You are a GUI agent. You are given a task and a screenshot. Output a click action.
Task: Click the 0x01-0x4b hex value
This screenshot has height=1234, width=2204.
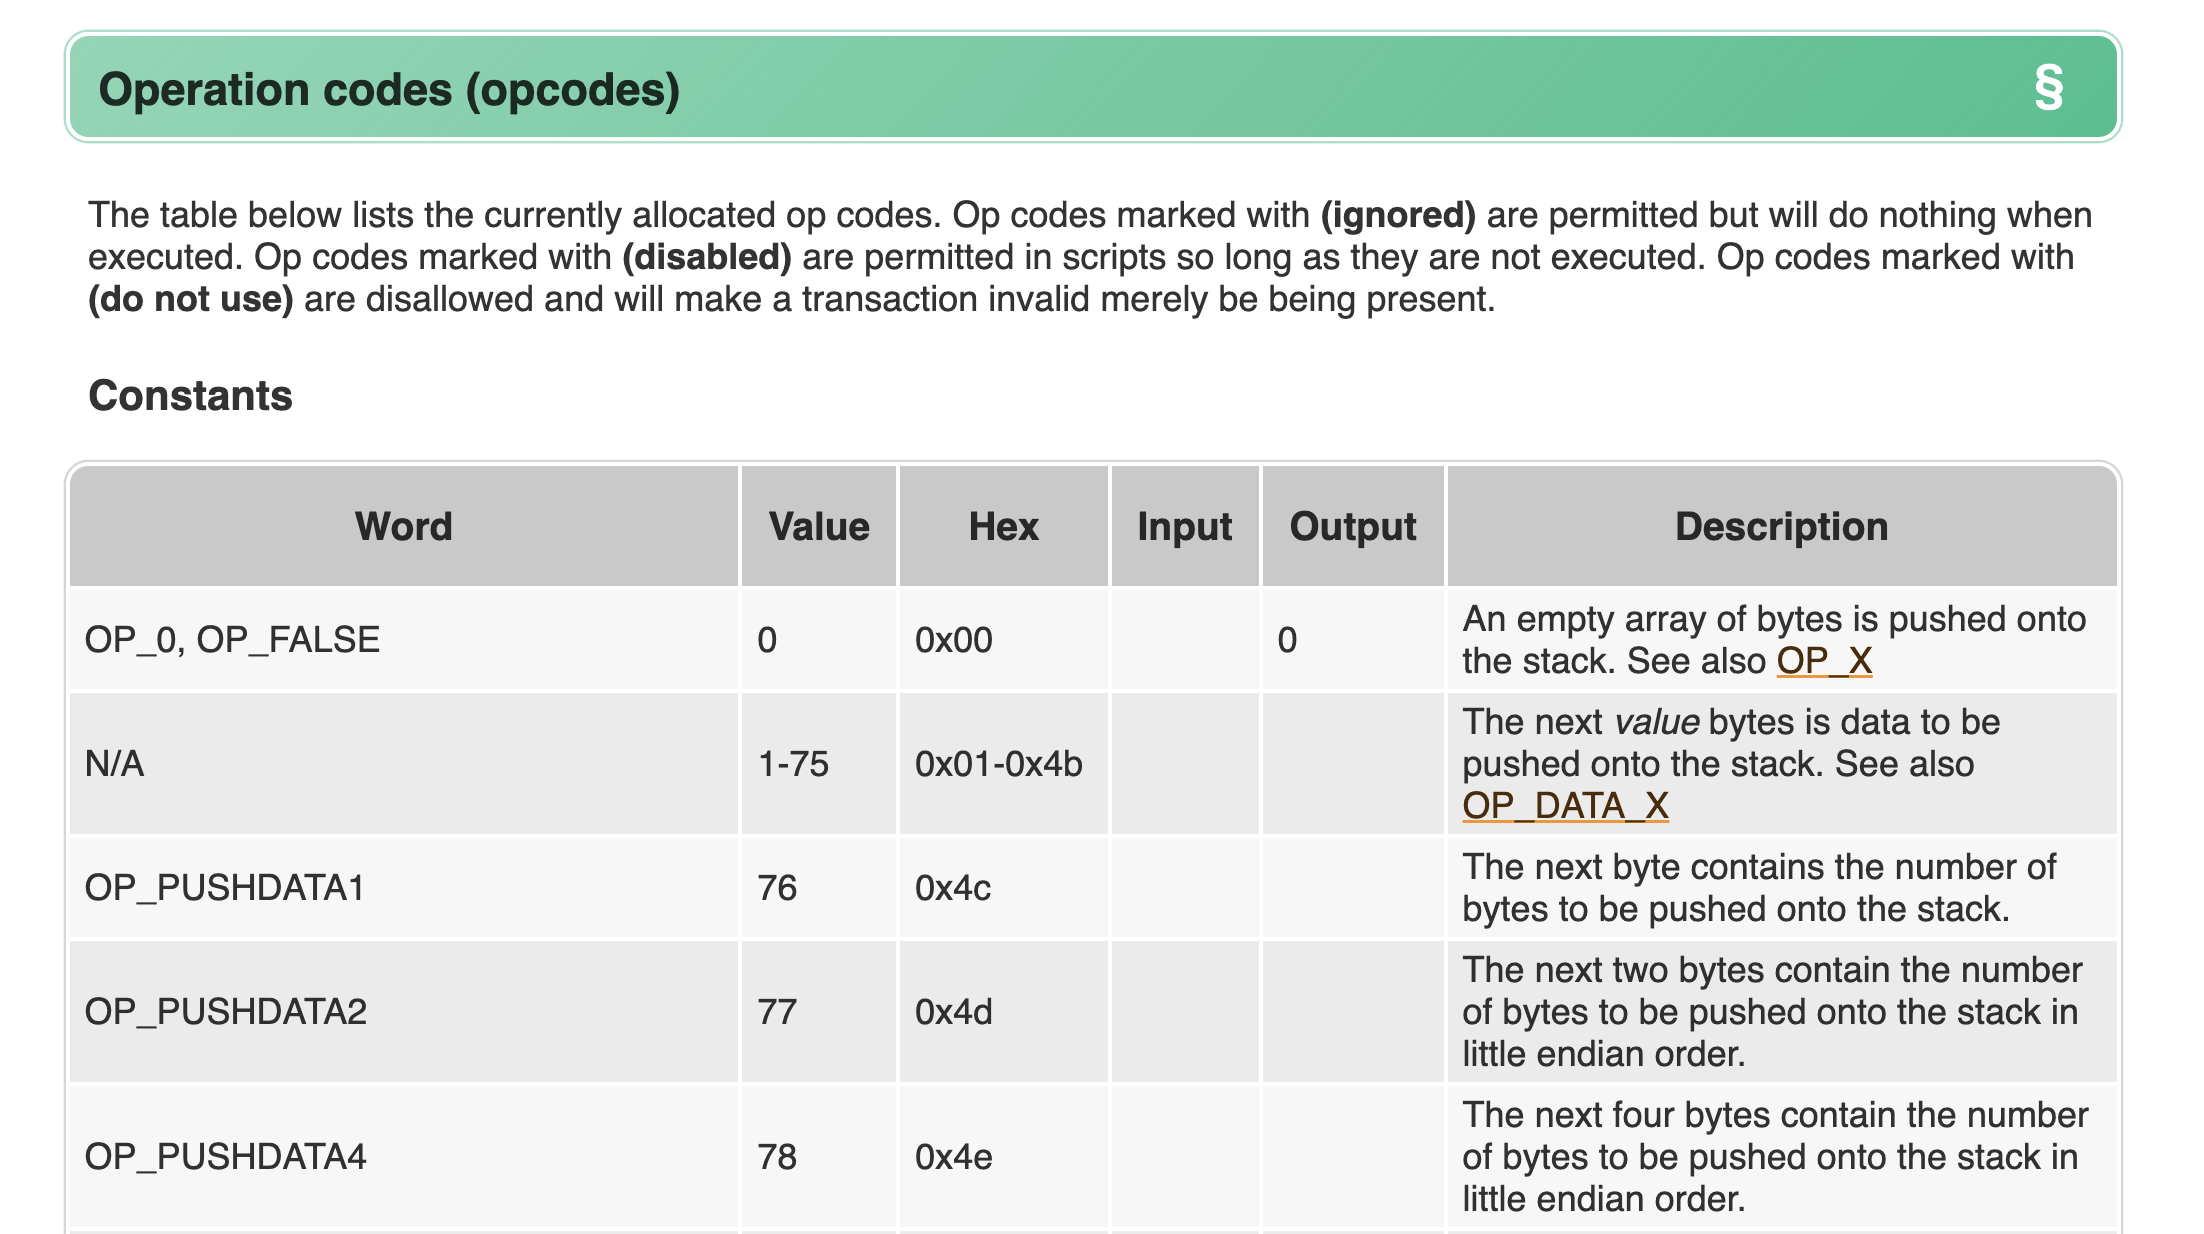[x=998, y=764]
